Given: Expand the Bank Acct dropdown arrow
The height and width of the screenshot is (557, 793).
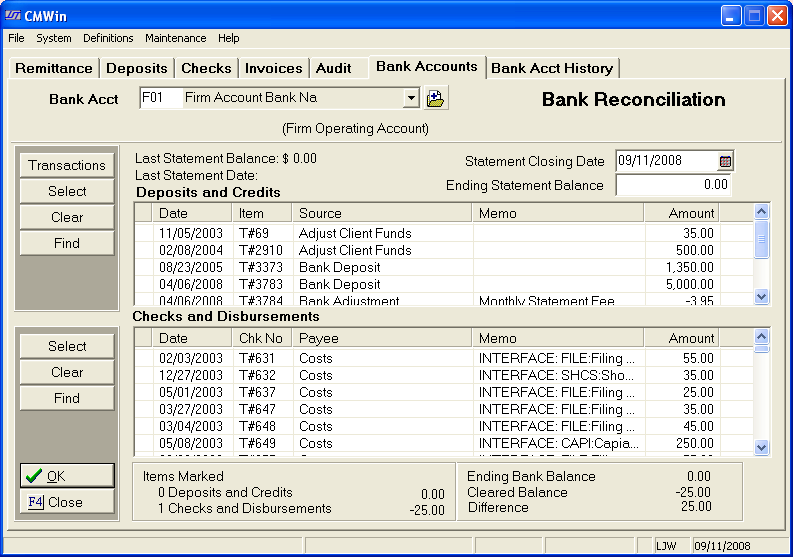Looking at the screenshot, I should click(410, 98).
